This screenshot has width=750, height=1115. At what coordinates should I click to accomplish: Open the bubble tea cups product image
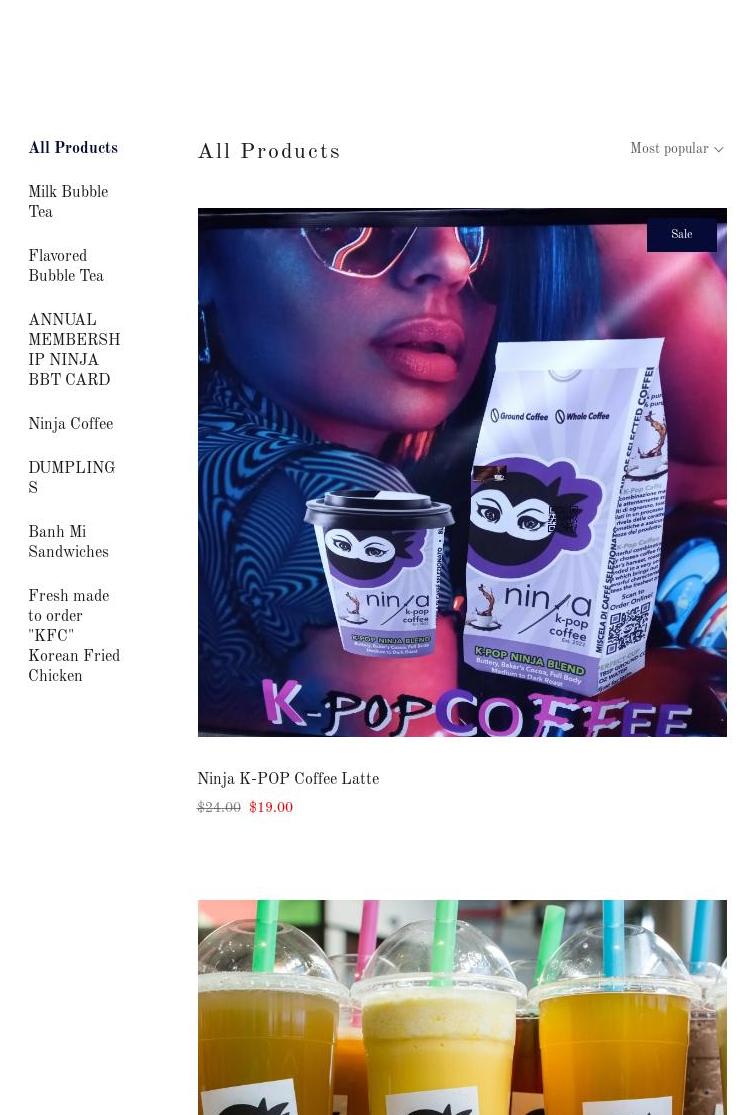coord(462,1007)
